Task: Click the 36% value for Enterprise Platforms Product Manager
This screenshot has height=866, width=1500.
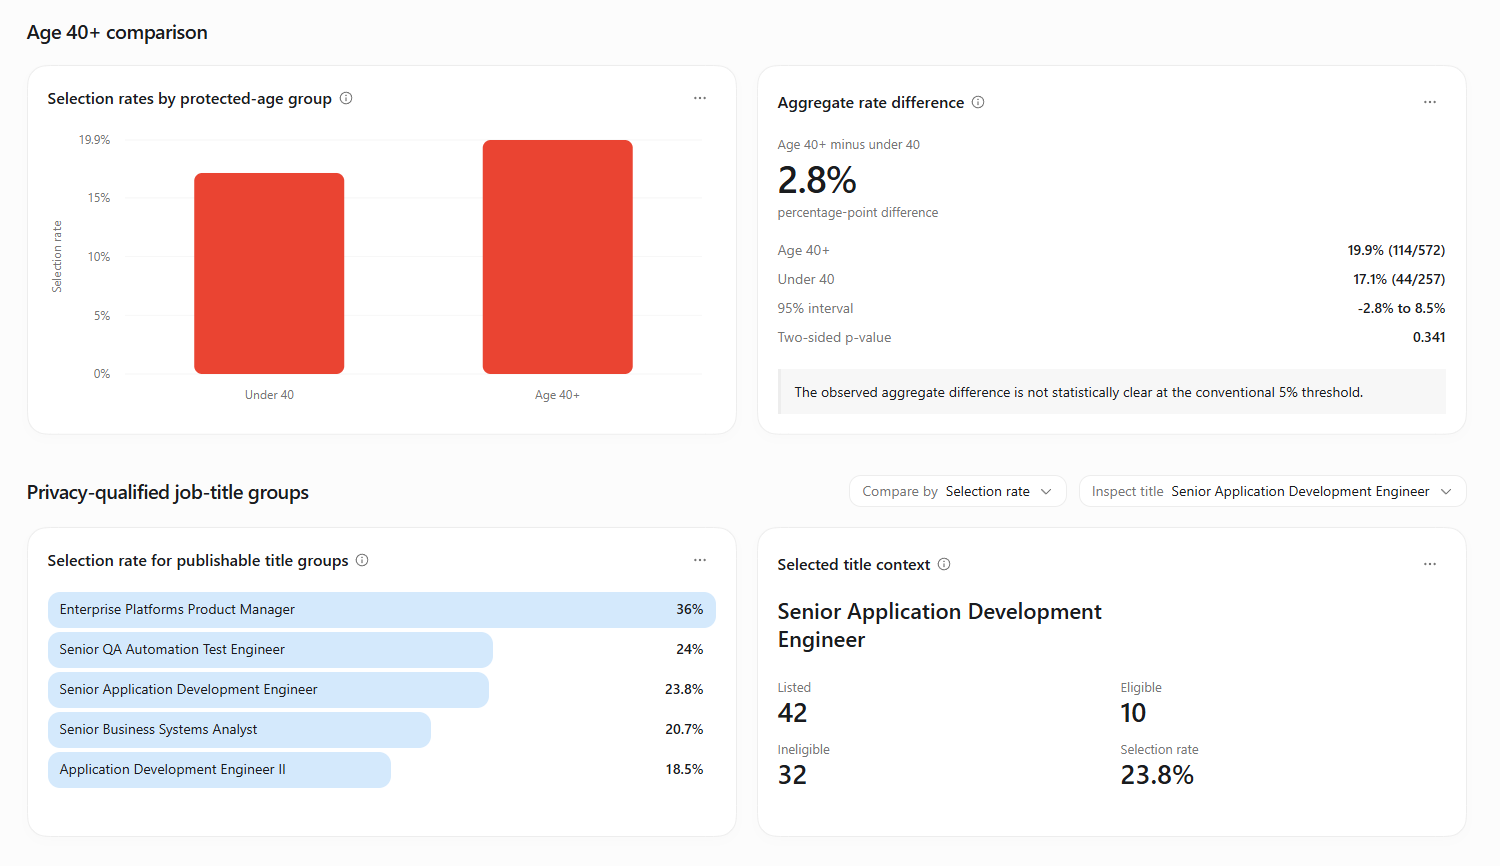Action: point(690,609)
